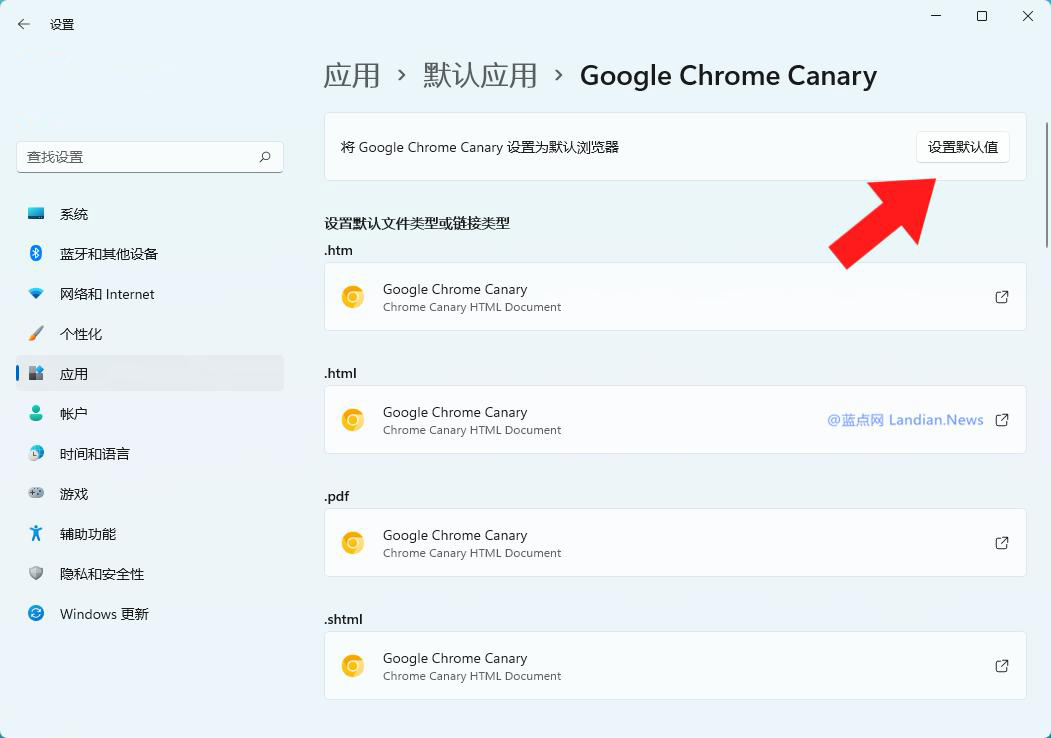Maximize the Settings window
The height and width of the screenshot is (738, 1051).
[x=982, y=16]
